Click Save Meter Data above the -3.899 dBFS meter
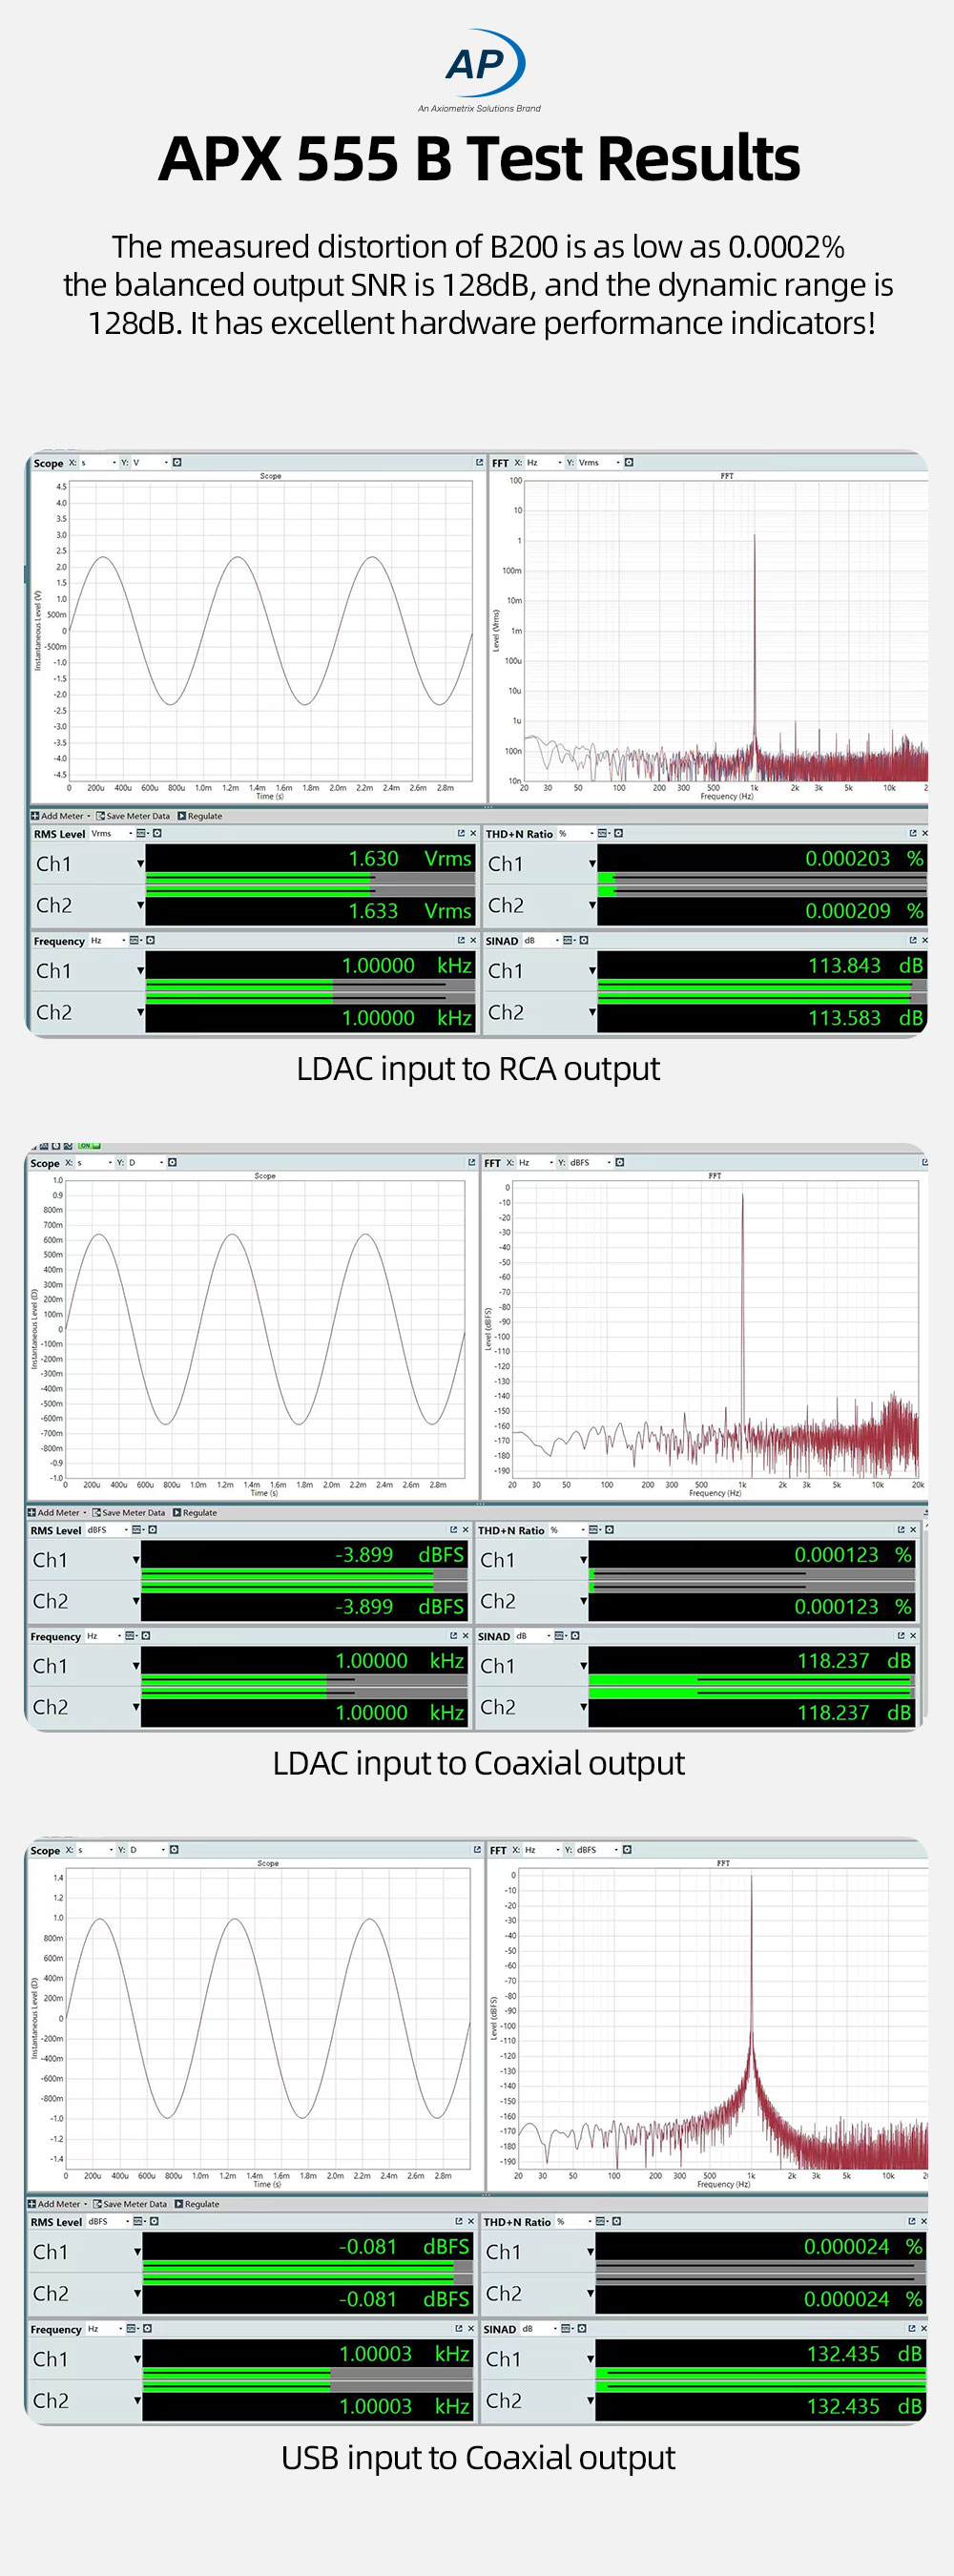954x2576 pixels. 130,1513
